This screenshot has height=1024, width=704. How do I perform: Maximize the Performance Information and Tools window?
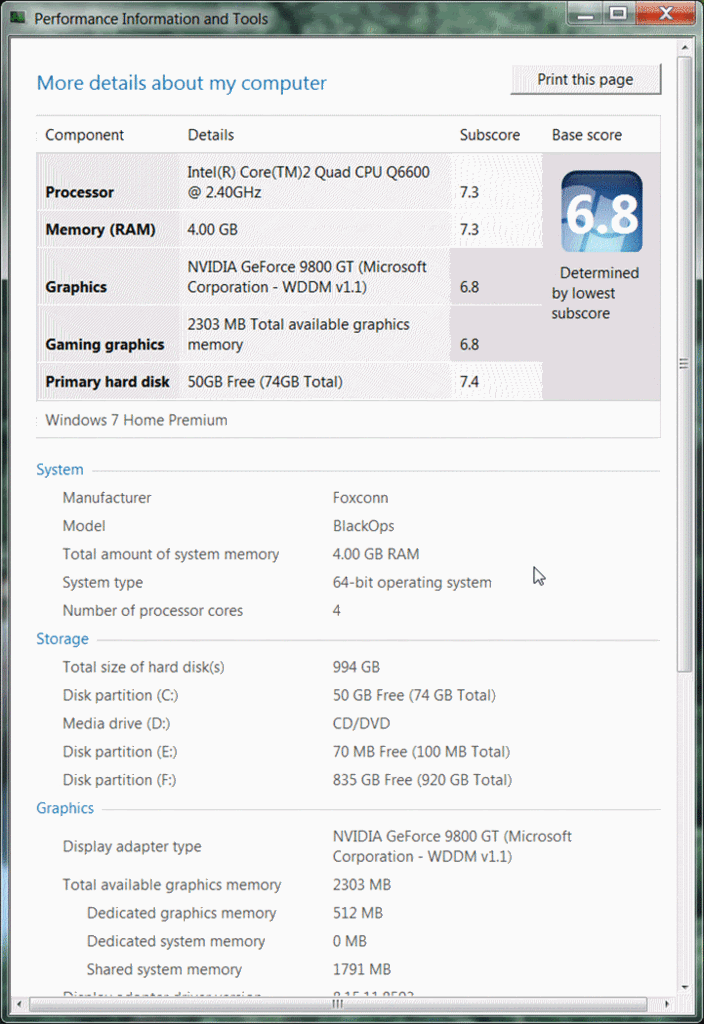tap(618, 13)
